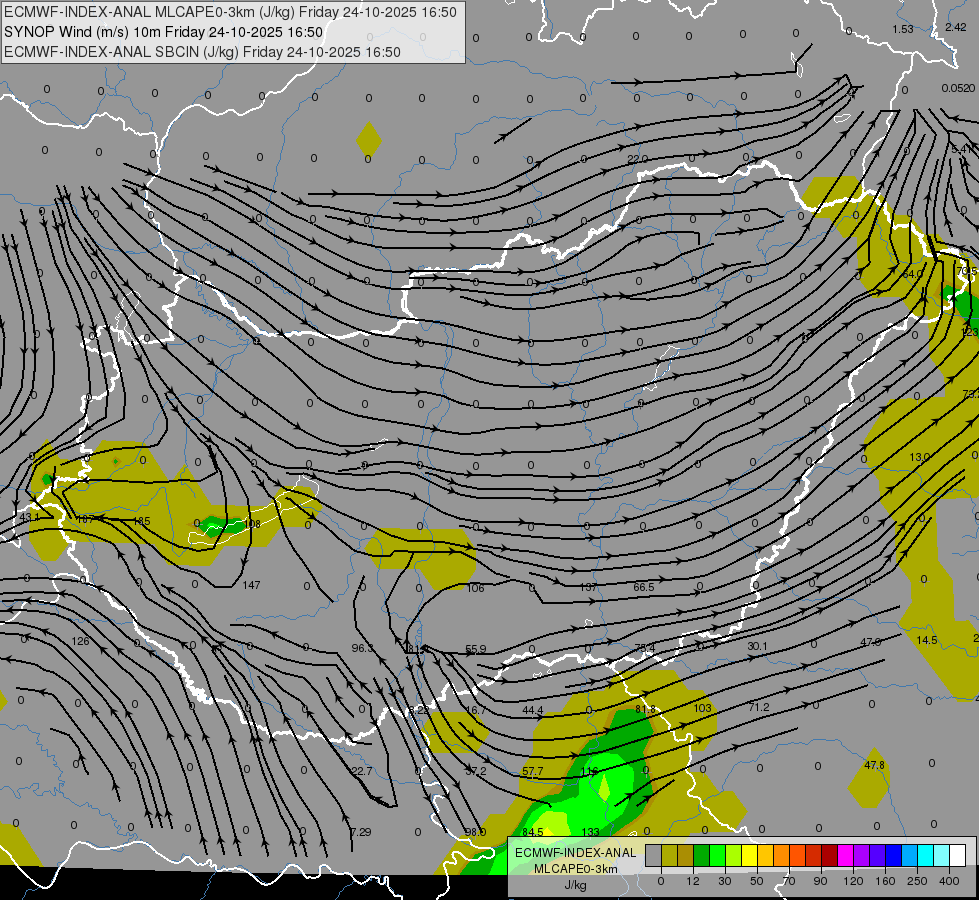
Task: Click the map value 66.5
Action: [644, 587]
